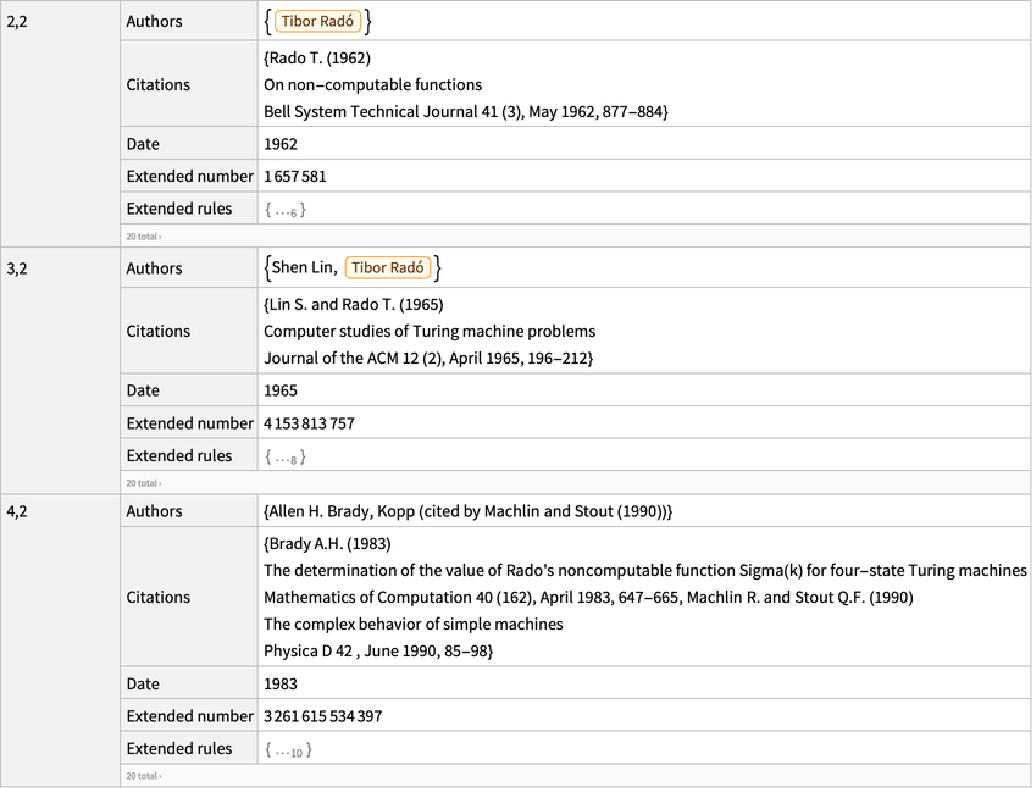Screen dimensions: 1032x788
Task: Click the Date label in the 4,2 row
Action: coord(143,684)
